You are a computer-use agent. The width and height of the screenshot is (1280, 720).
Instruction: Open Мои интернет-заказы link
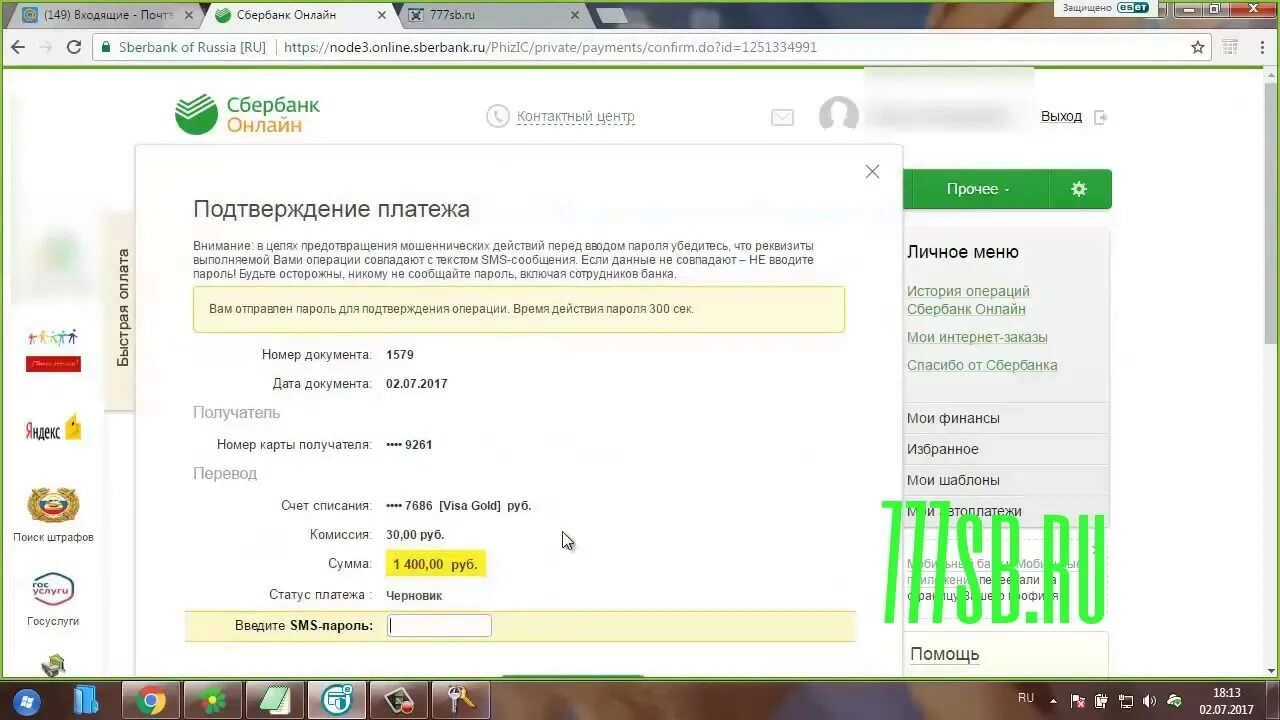977,337
